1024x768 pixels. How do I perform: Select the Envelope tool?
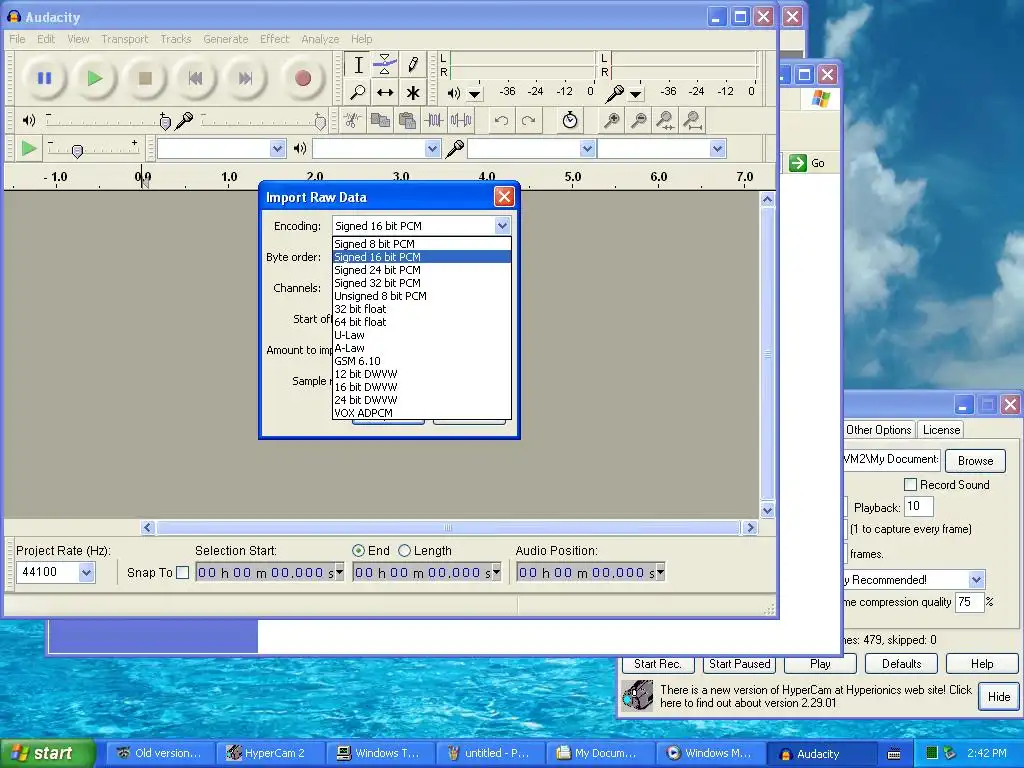(x=385, y=65)
